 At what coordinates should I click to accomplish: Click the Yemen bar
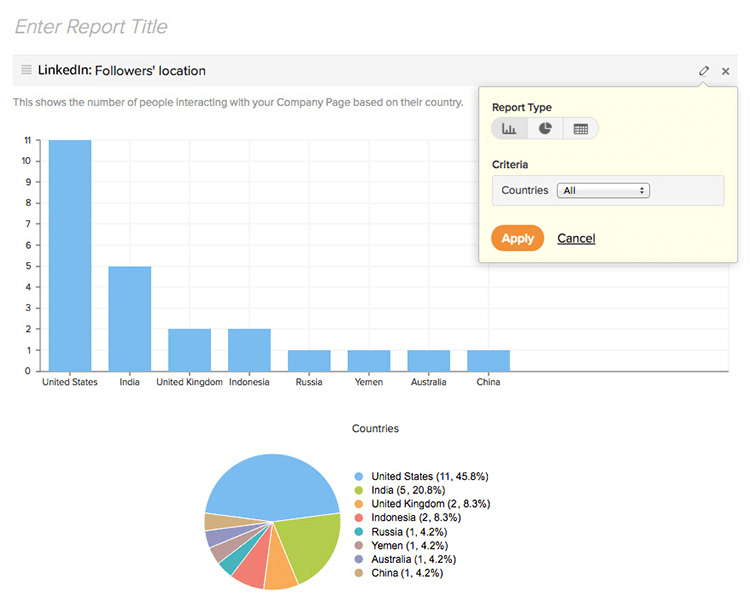pyautogui.click(x=369, y=360)
